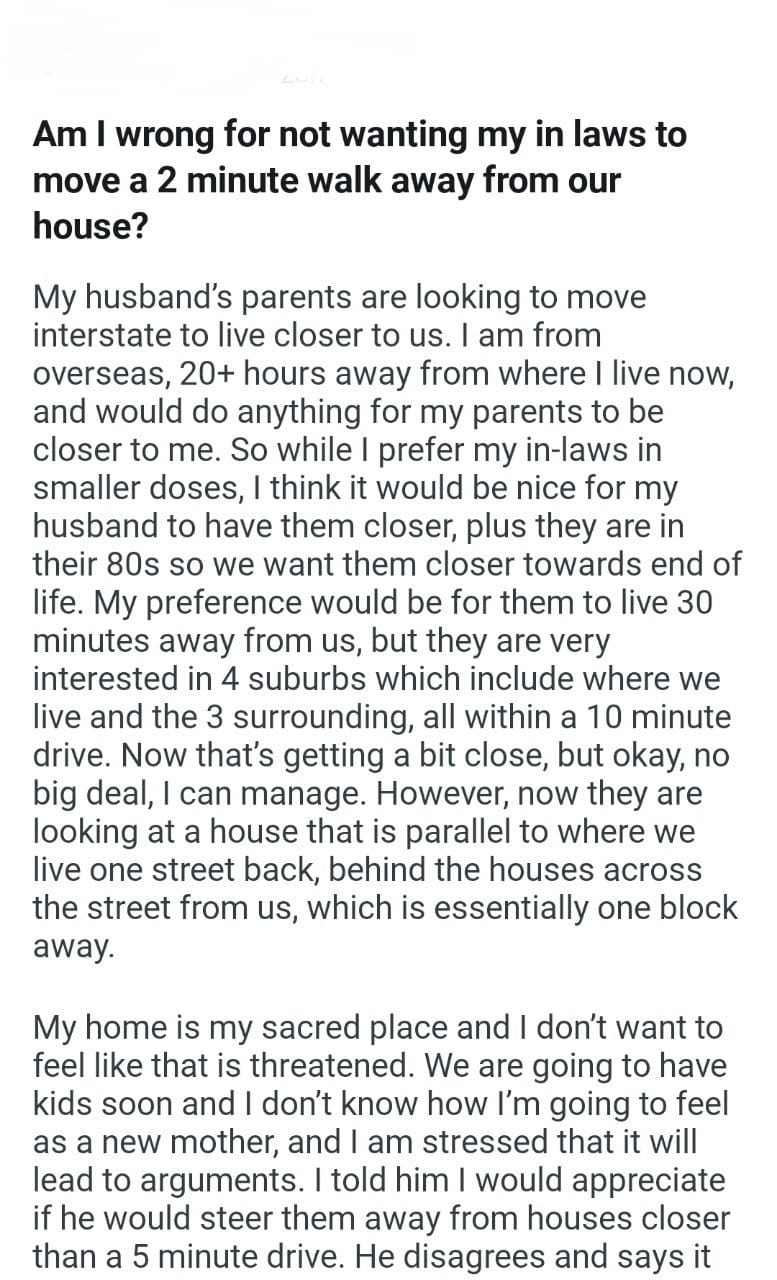Click the line starting "My home is my sacred place"
The width and height of the screenshot is (777, 1280).
377,1027
